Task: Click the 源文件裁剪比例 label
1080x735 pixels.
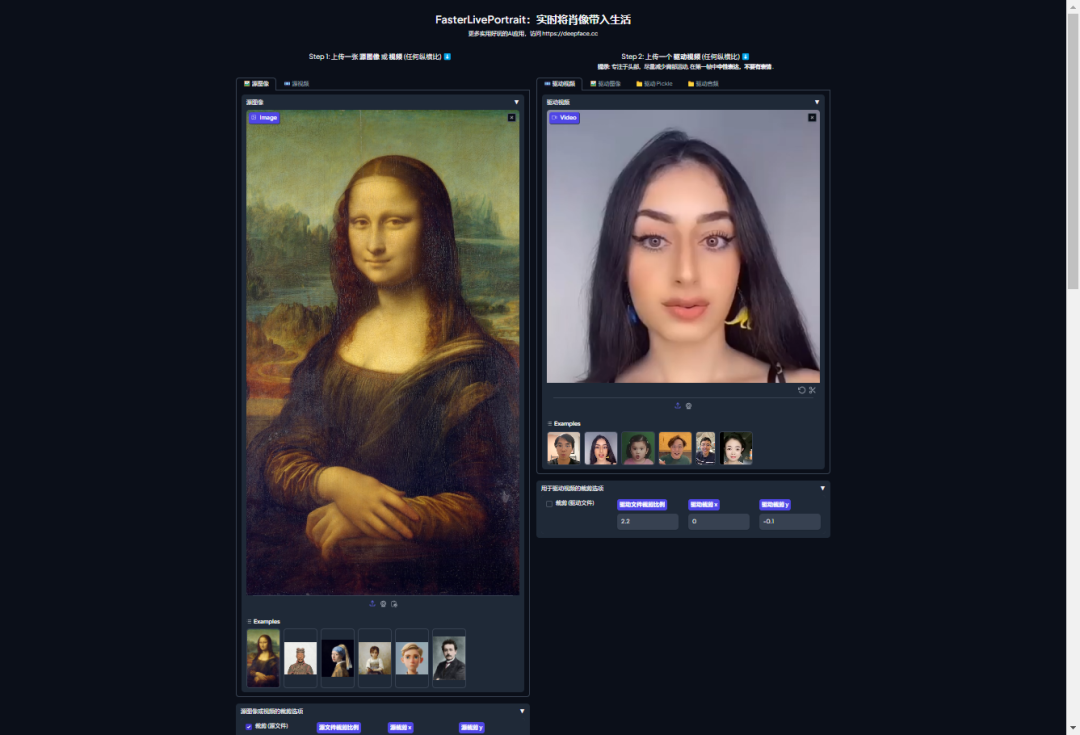Action: [x=339, y=727]
